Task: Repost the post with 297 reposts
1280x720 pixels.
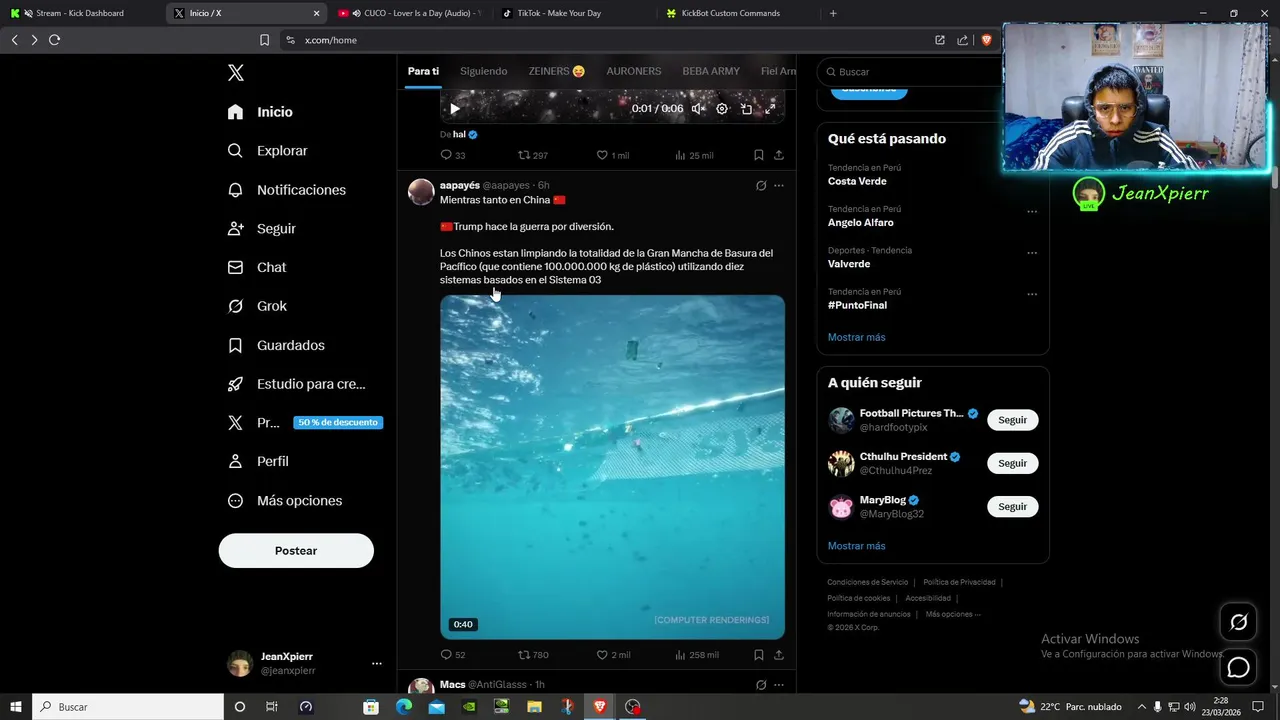Action: (532, 155)
